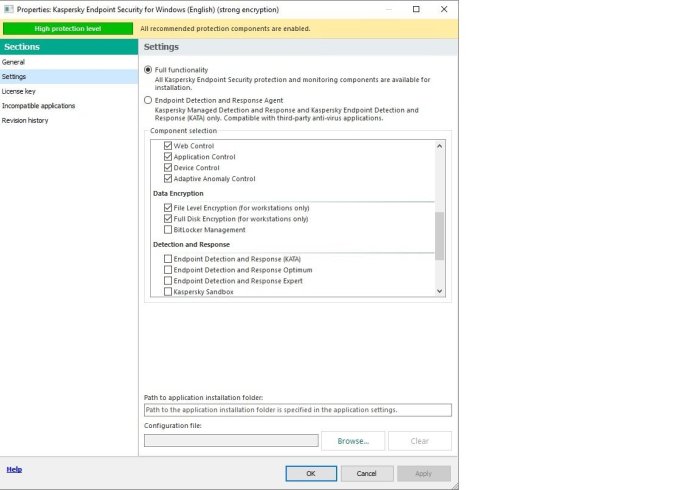
Task: Open the Revision history section
Action: click(69, 120)
